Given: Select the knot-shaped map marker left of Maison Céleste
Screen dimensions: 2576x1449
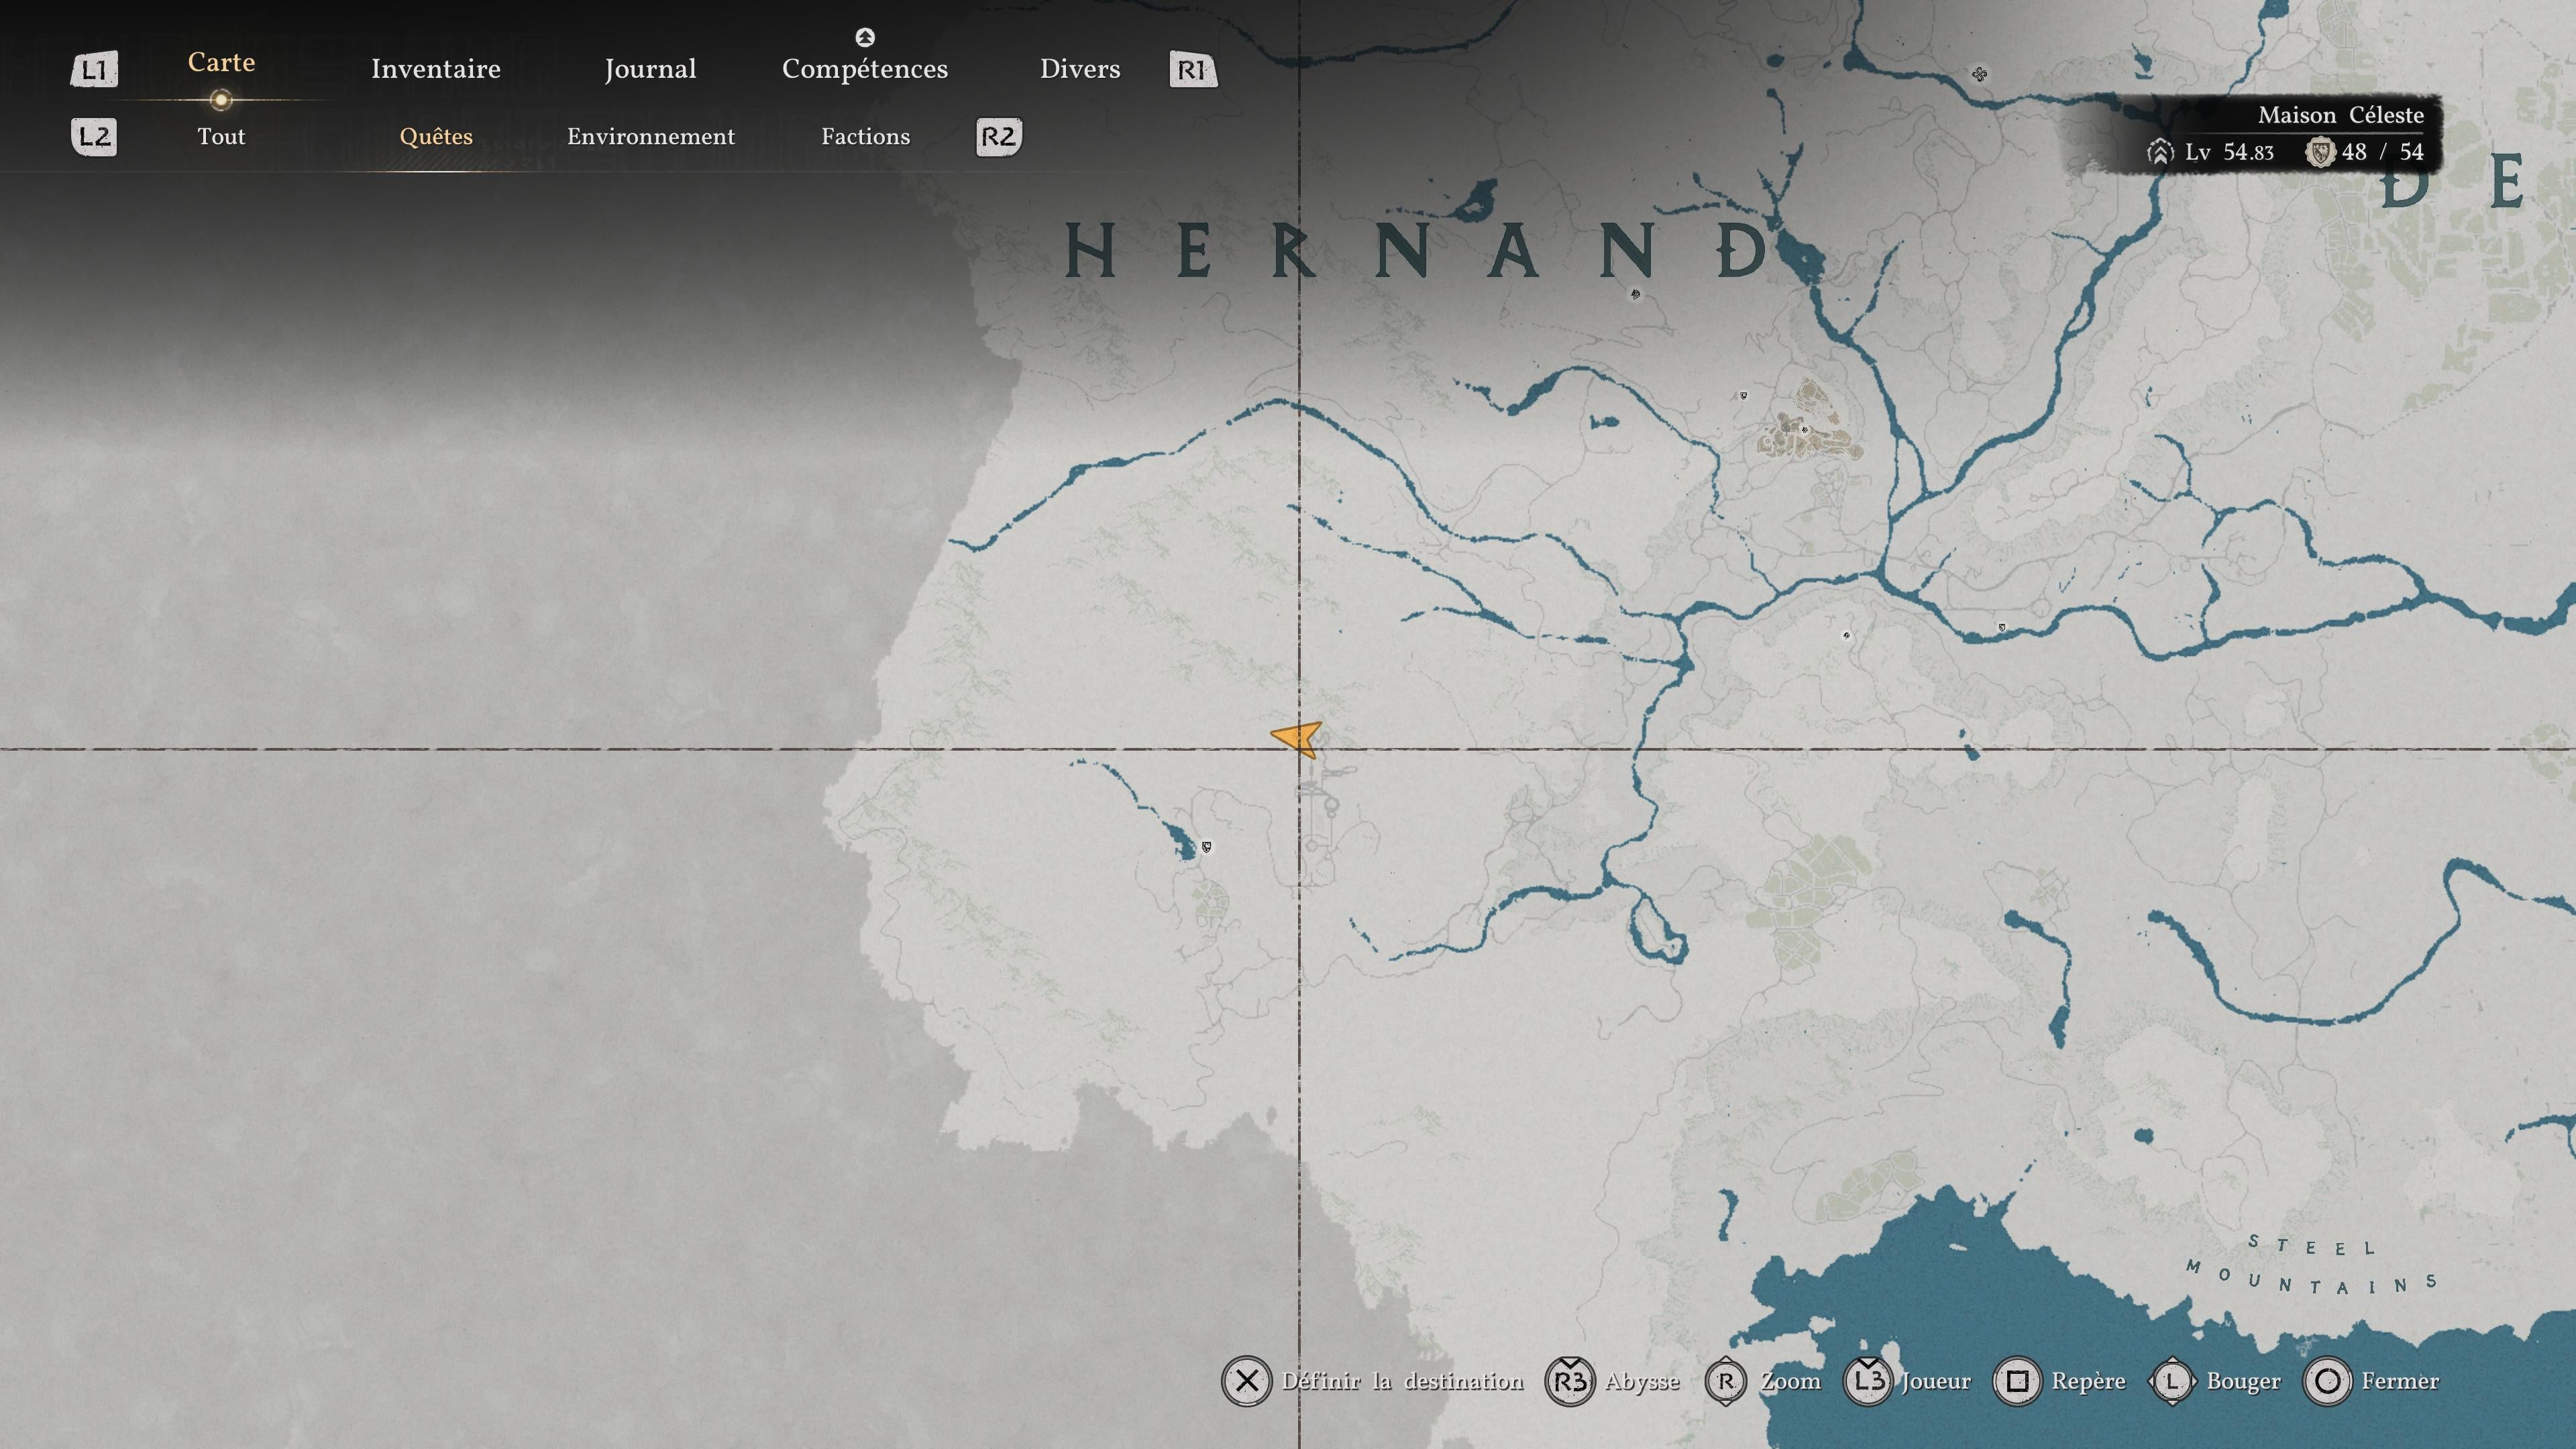Looking at the screenshot, I should 1979,74.
